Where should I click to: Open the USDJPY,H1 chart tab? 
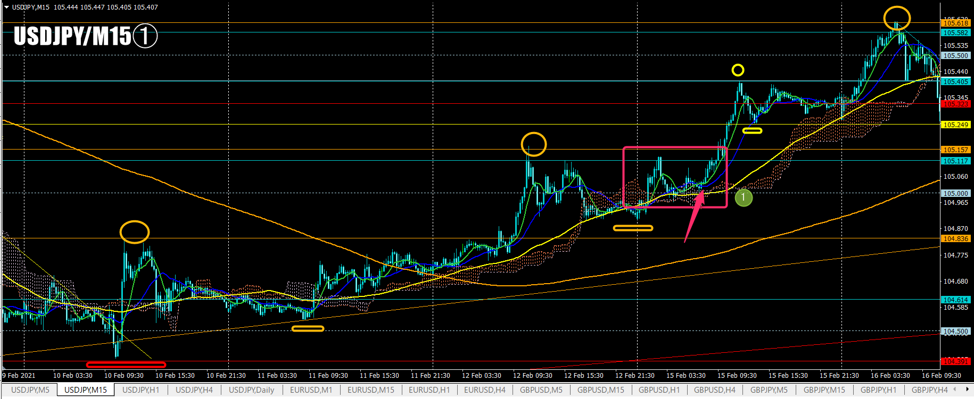point(142,390)
